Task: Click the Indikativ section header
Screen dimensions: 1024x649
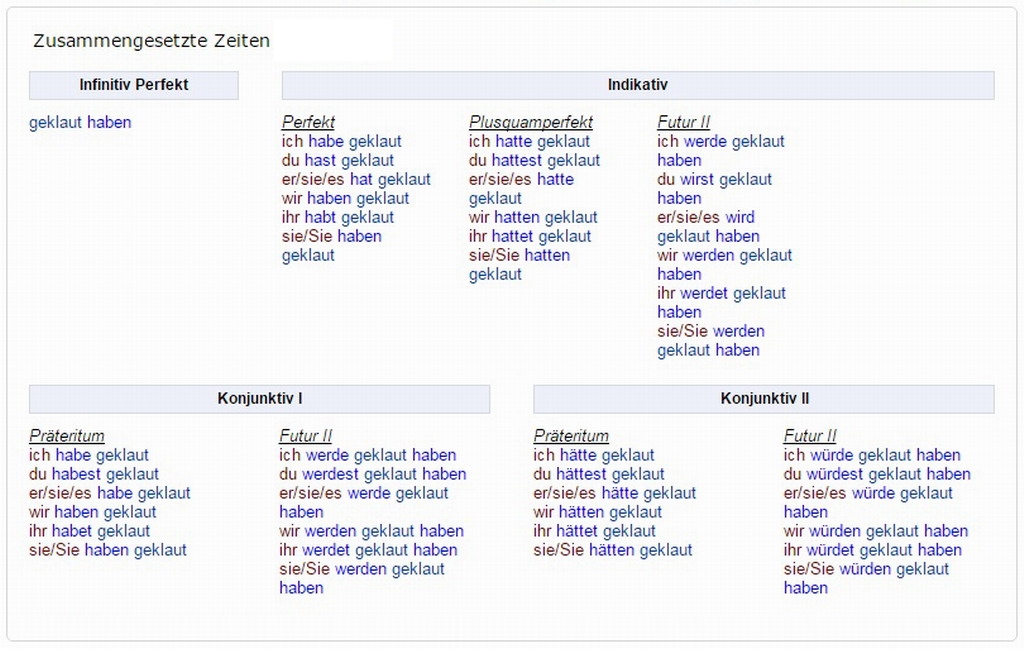Action: (x=637, y=85)
